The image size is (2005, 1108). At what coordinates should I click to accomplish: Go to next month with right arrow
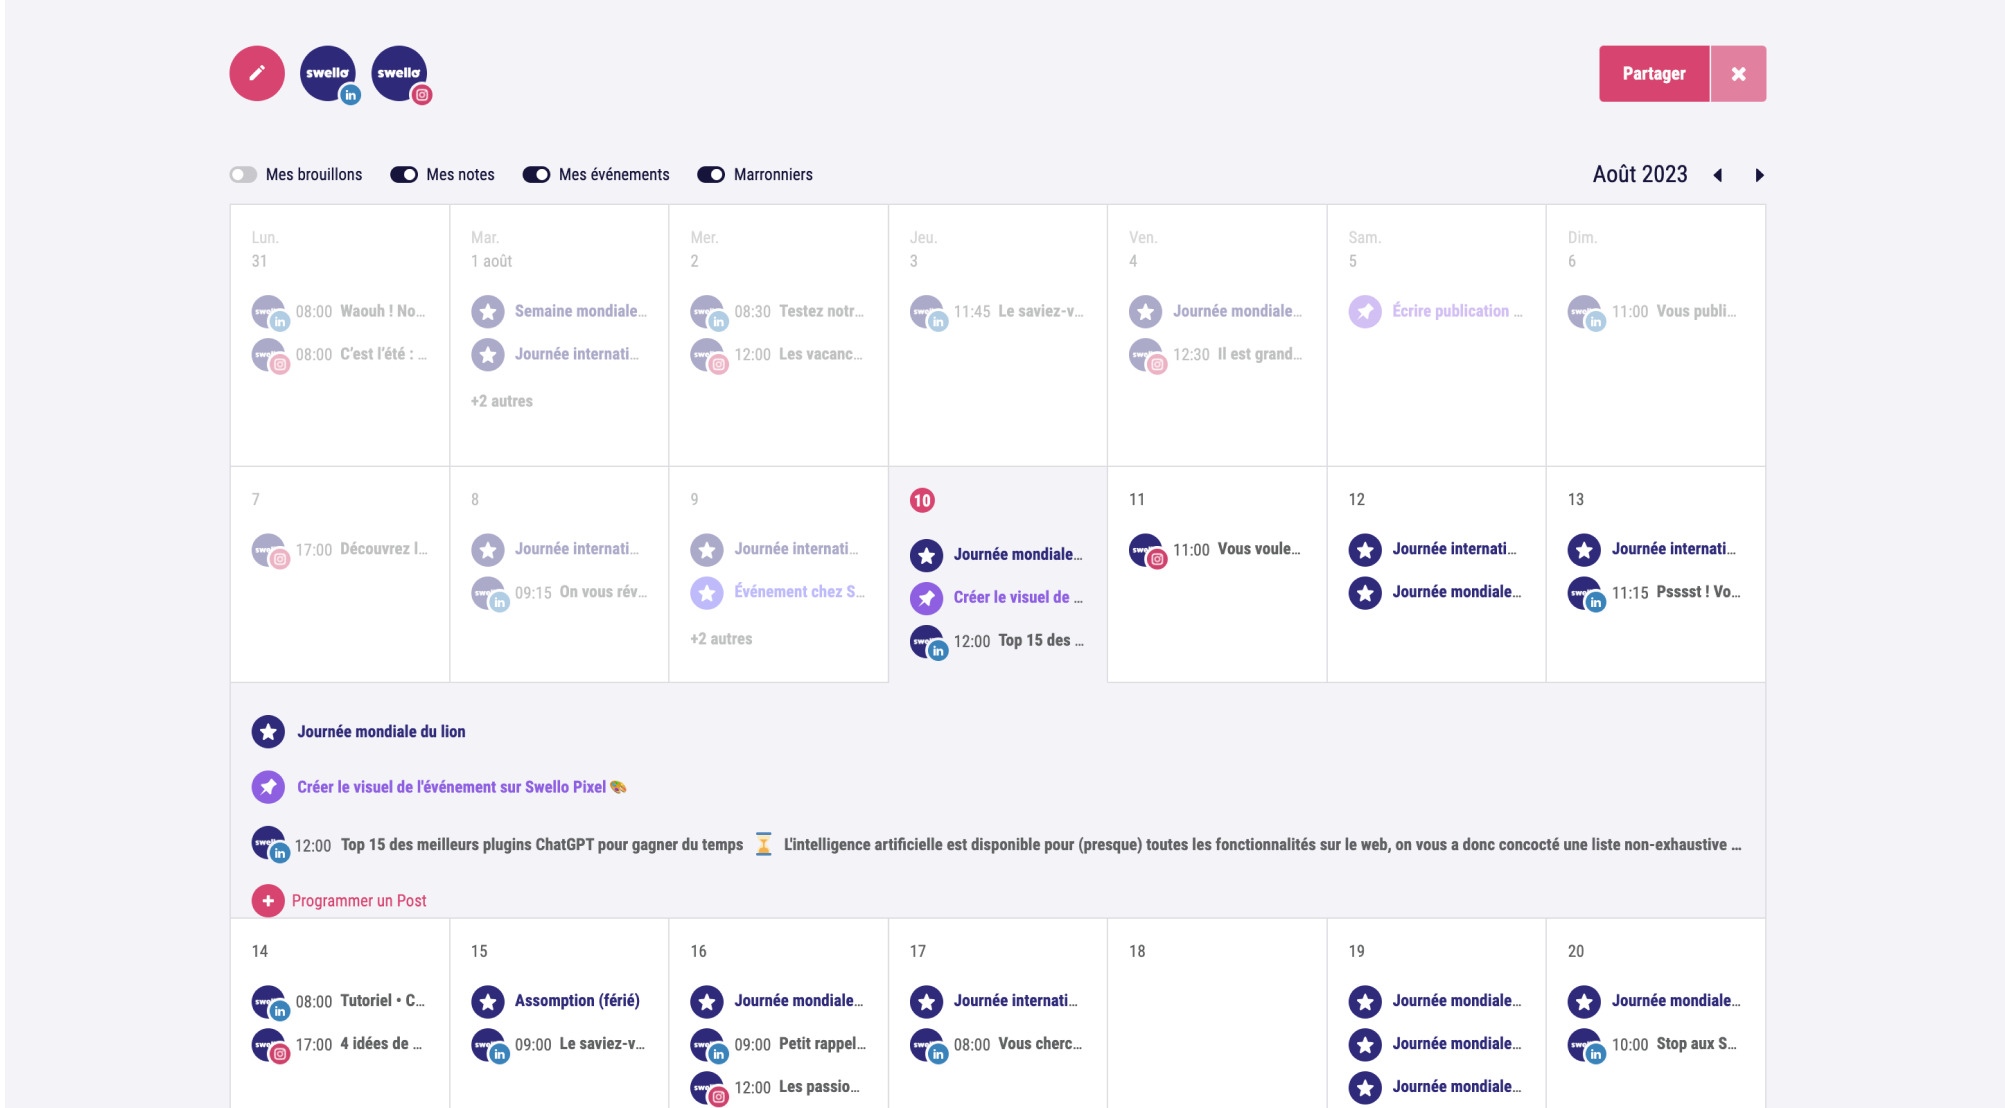(1760, 175)
